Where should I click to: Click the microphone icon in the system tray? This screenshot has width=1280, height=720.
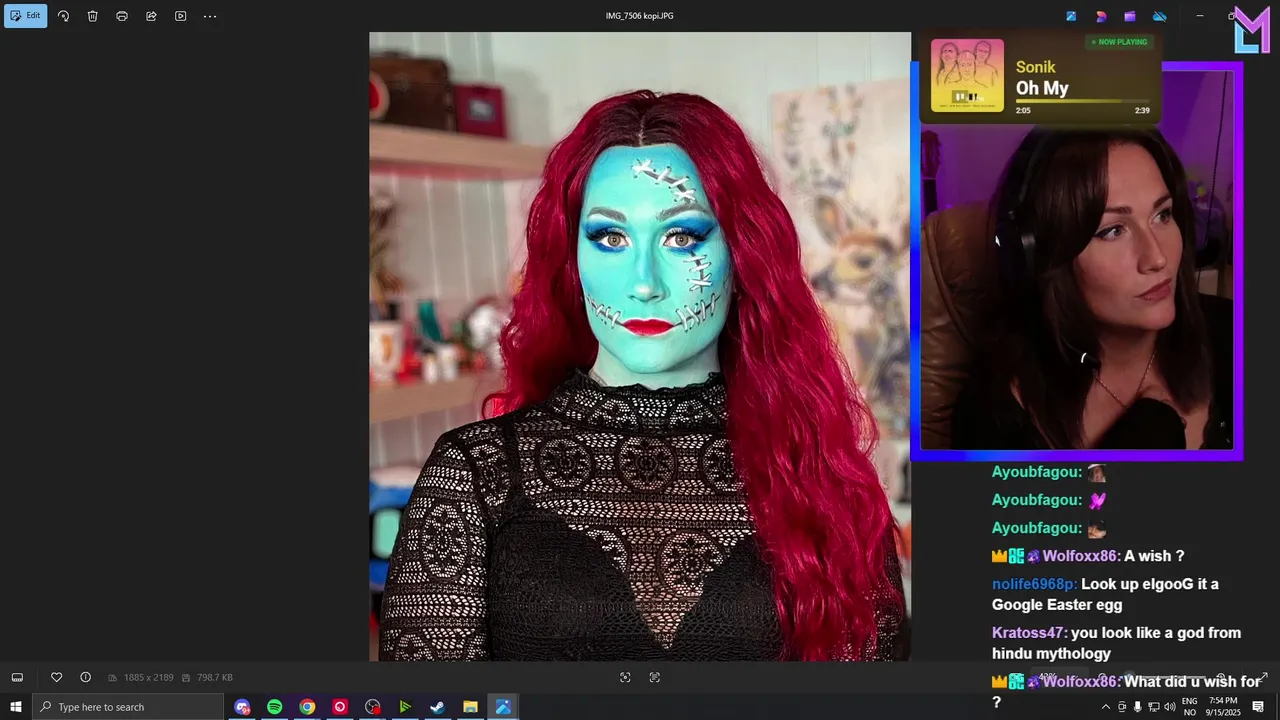1137,707
